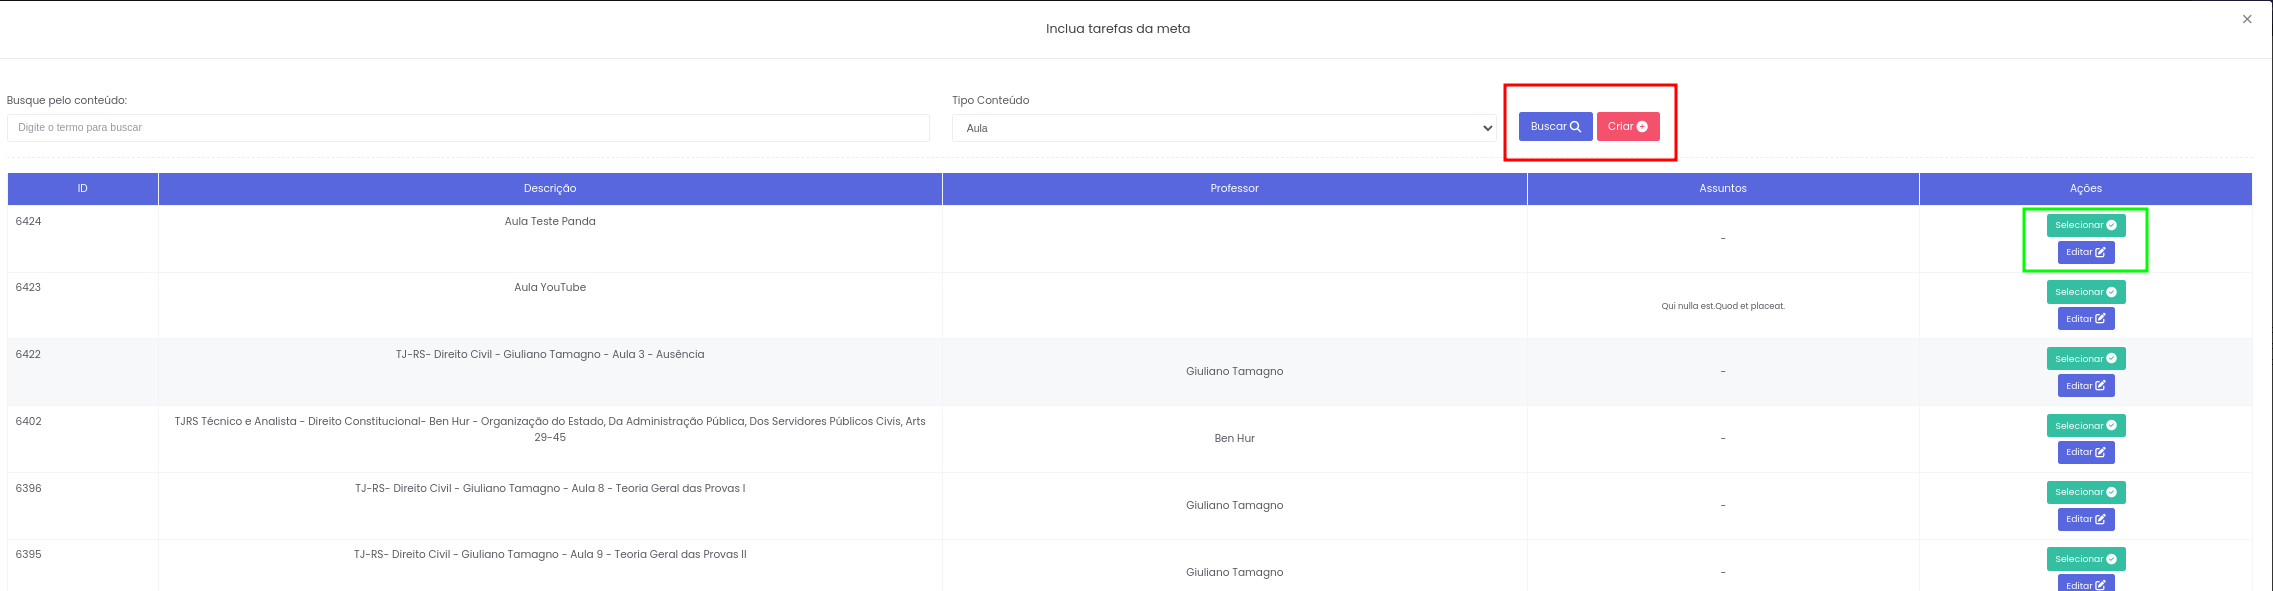Select Aula 9 Teoria Geral das Provas II
Image resolution: width=2273 pixels, height=591 pixels.
(x=2085, y=559)
